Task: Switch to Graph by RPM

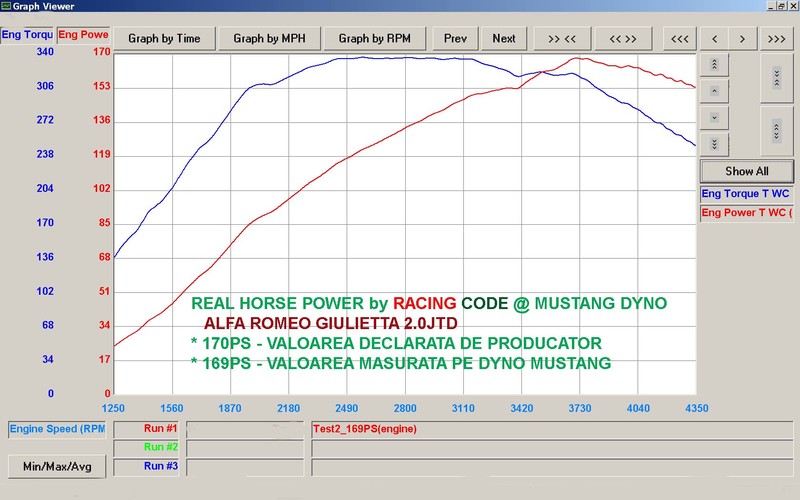Action: [374, 39]
